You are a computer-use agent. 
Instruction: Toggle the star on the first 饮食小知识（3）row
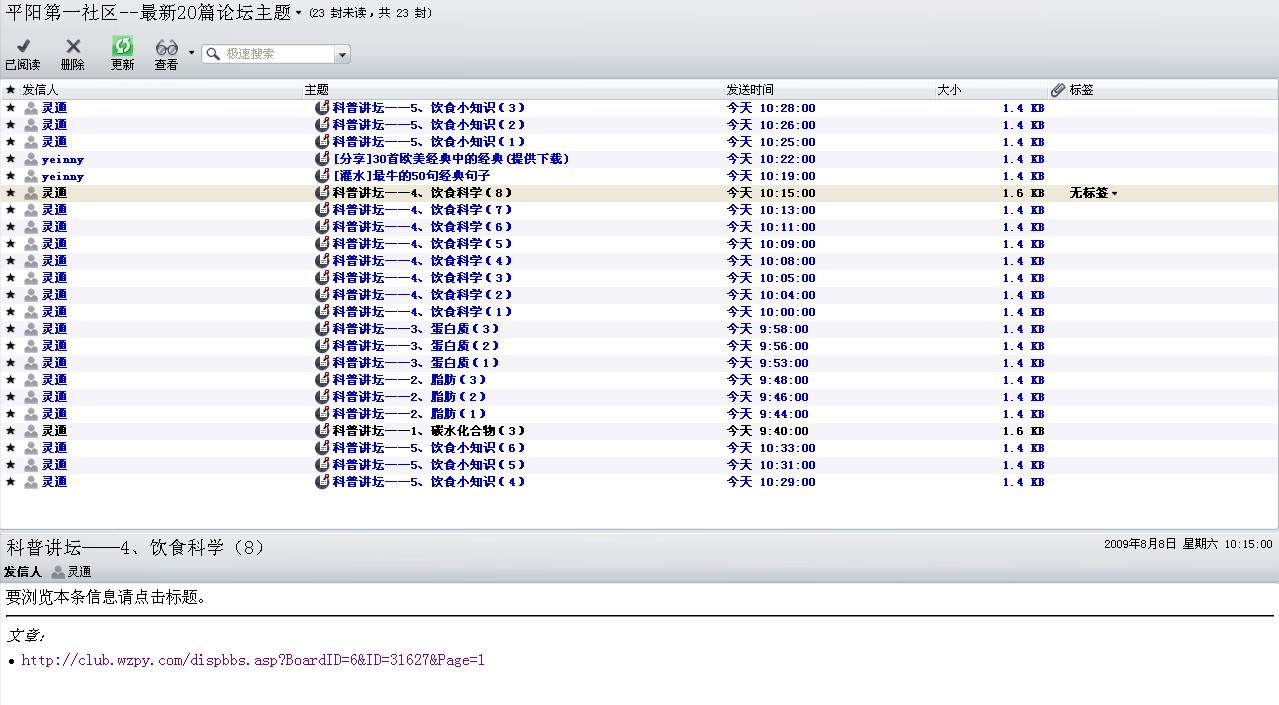(x=11, y=108)
